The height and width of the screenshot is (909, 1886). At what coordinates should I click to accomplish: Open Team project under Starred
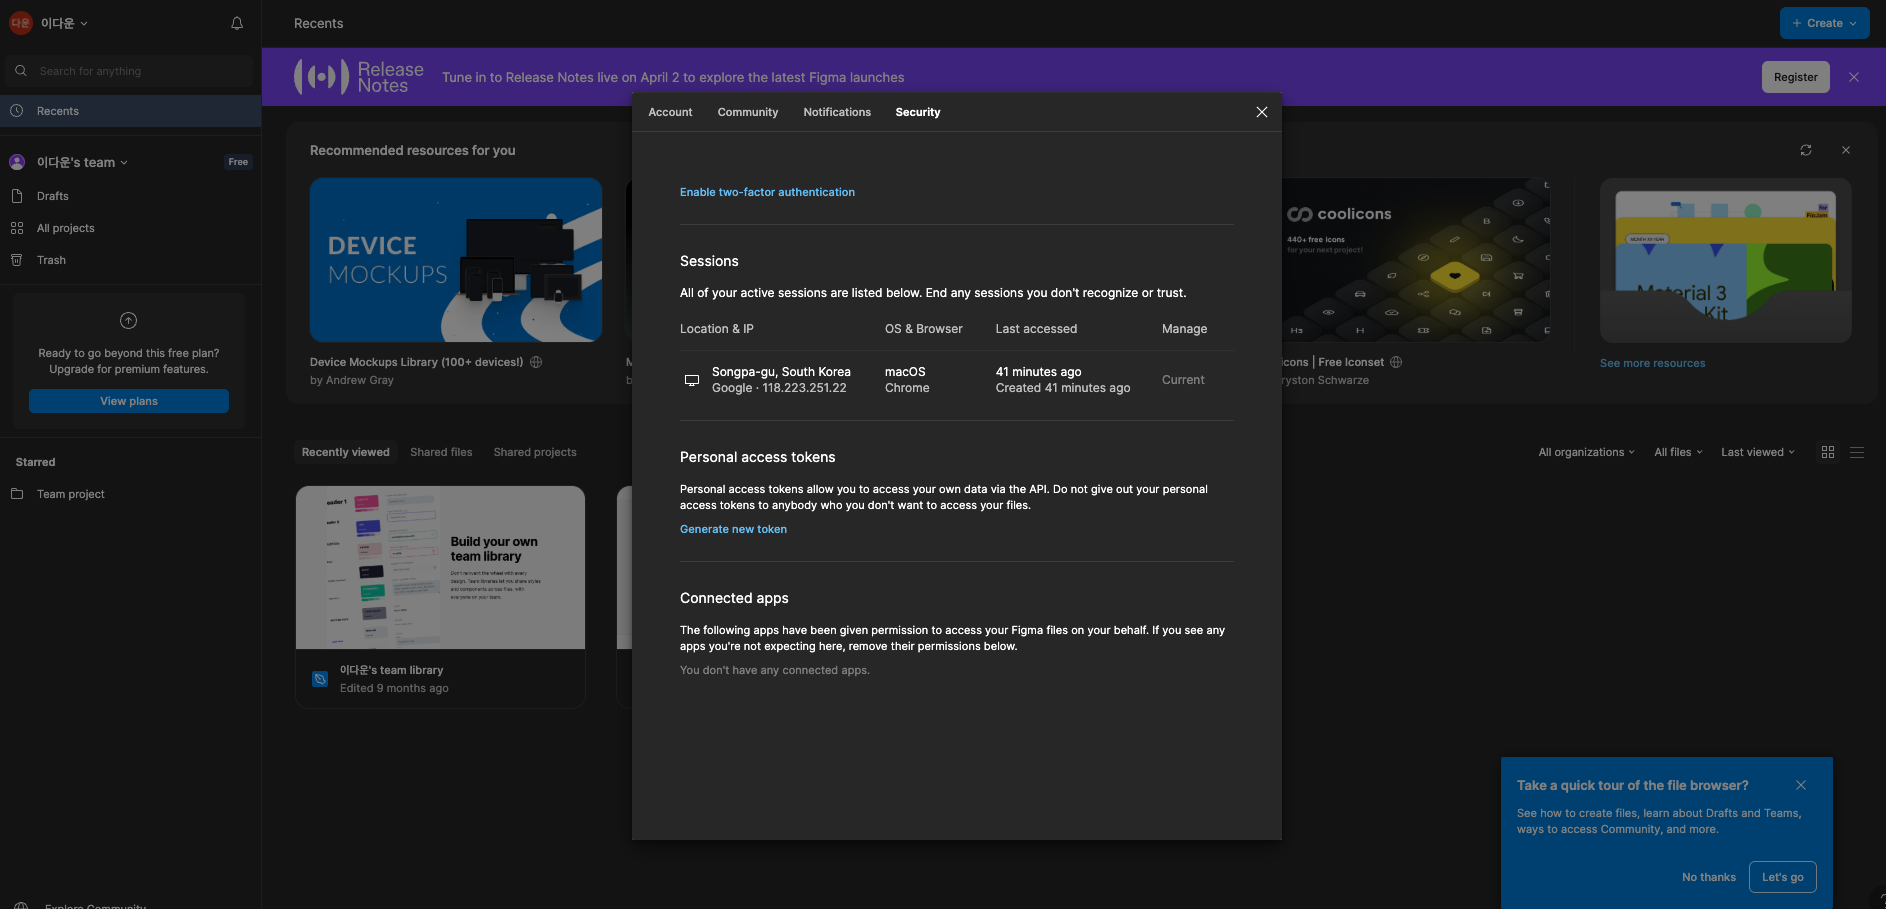pos(130,494)
